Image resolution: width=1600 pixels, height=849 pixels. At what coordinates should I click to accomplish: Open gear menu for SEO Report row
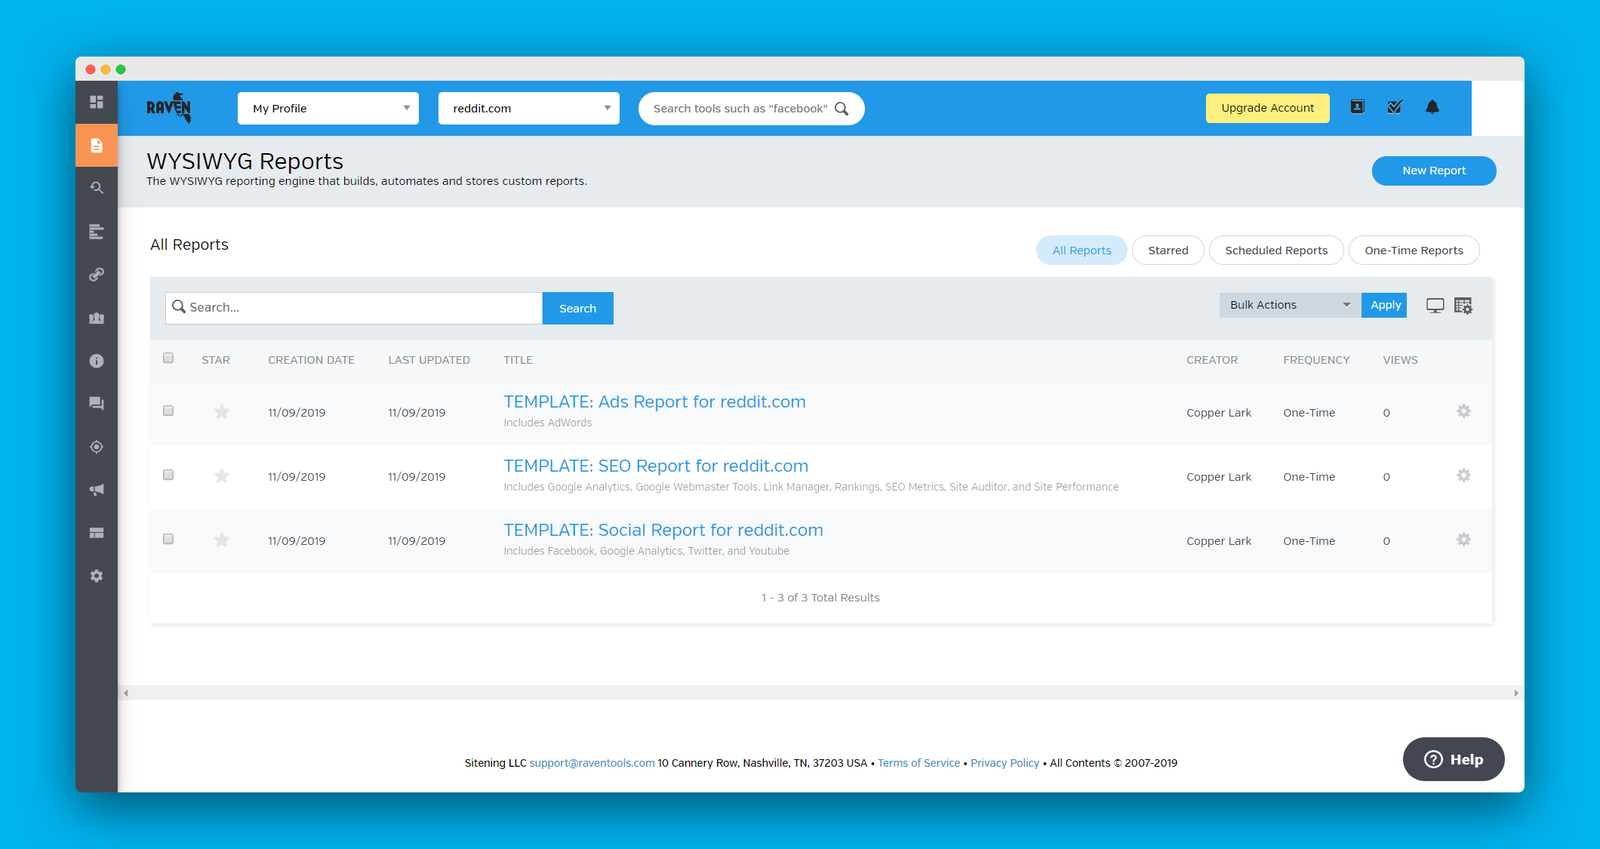pos(1464,475)
